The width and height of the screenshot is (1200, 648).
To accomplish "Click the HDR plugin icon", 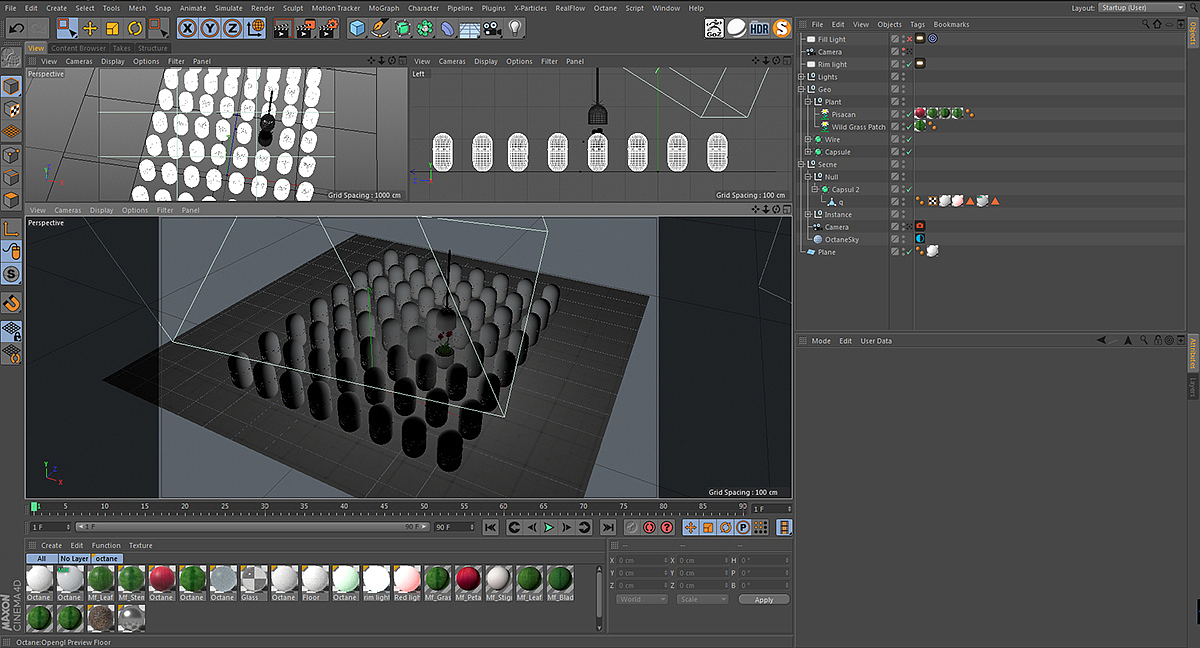I will [x=760, y=27].
